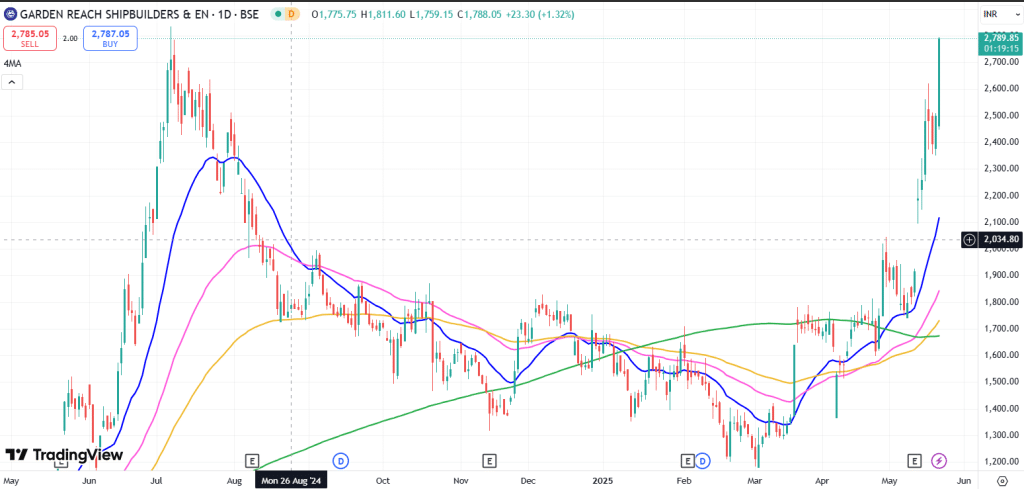Click the 1,700.00 price axis label
The image size is (1024, 489).
1000,328
